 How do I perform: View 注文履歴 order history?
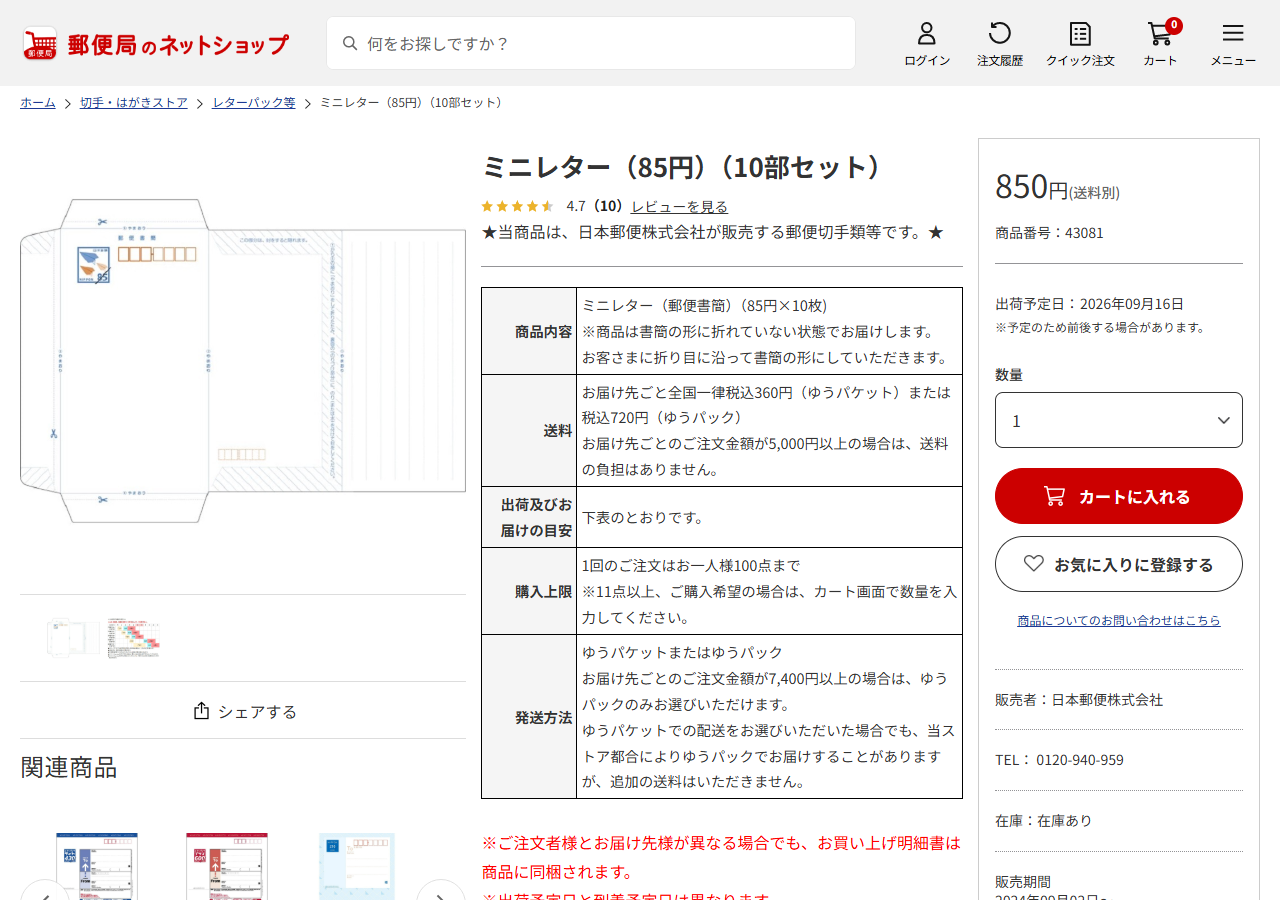click(1000, 45)
